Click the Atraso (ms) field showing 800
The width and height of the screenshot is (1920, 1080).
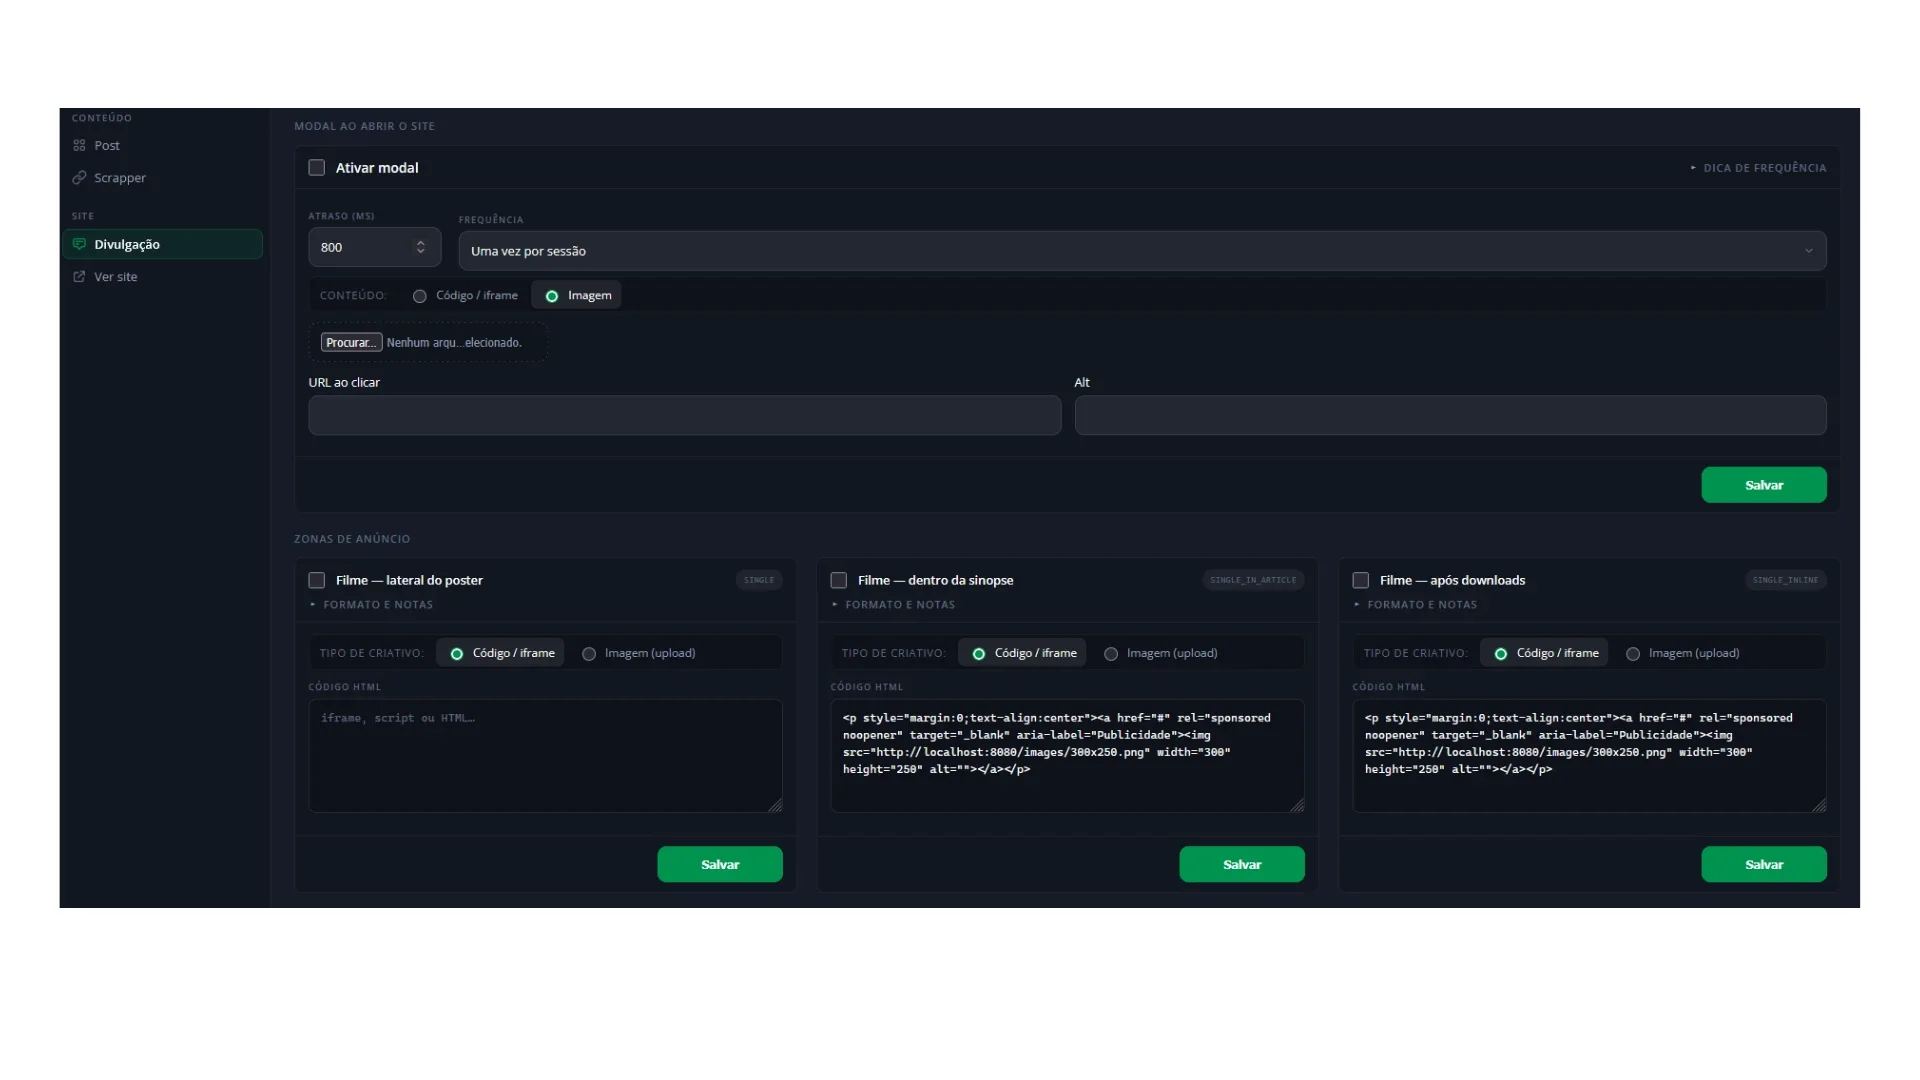coord(374,247)
